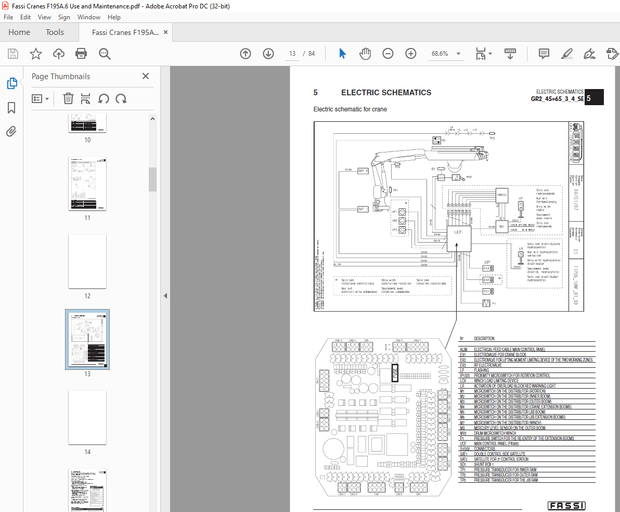The height and width of the screenshot is (512, 620).
Task: Open the File menu
Action: [8, 17]
